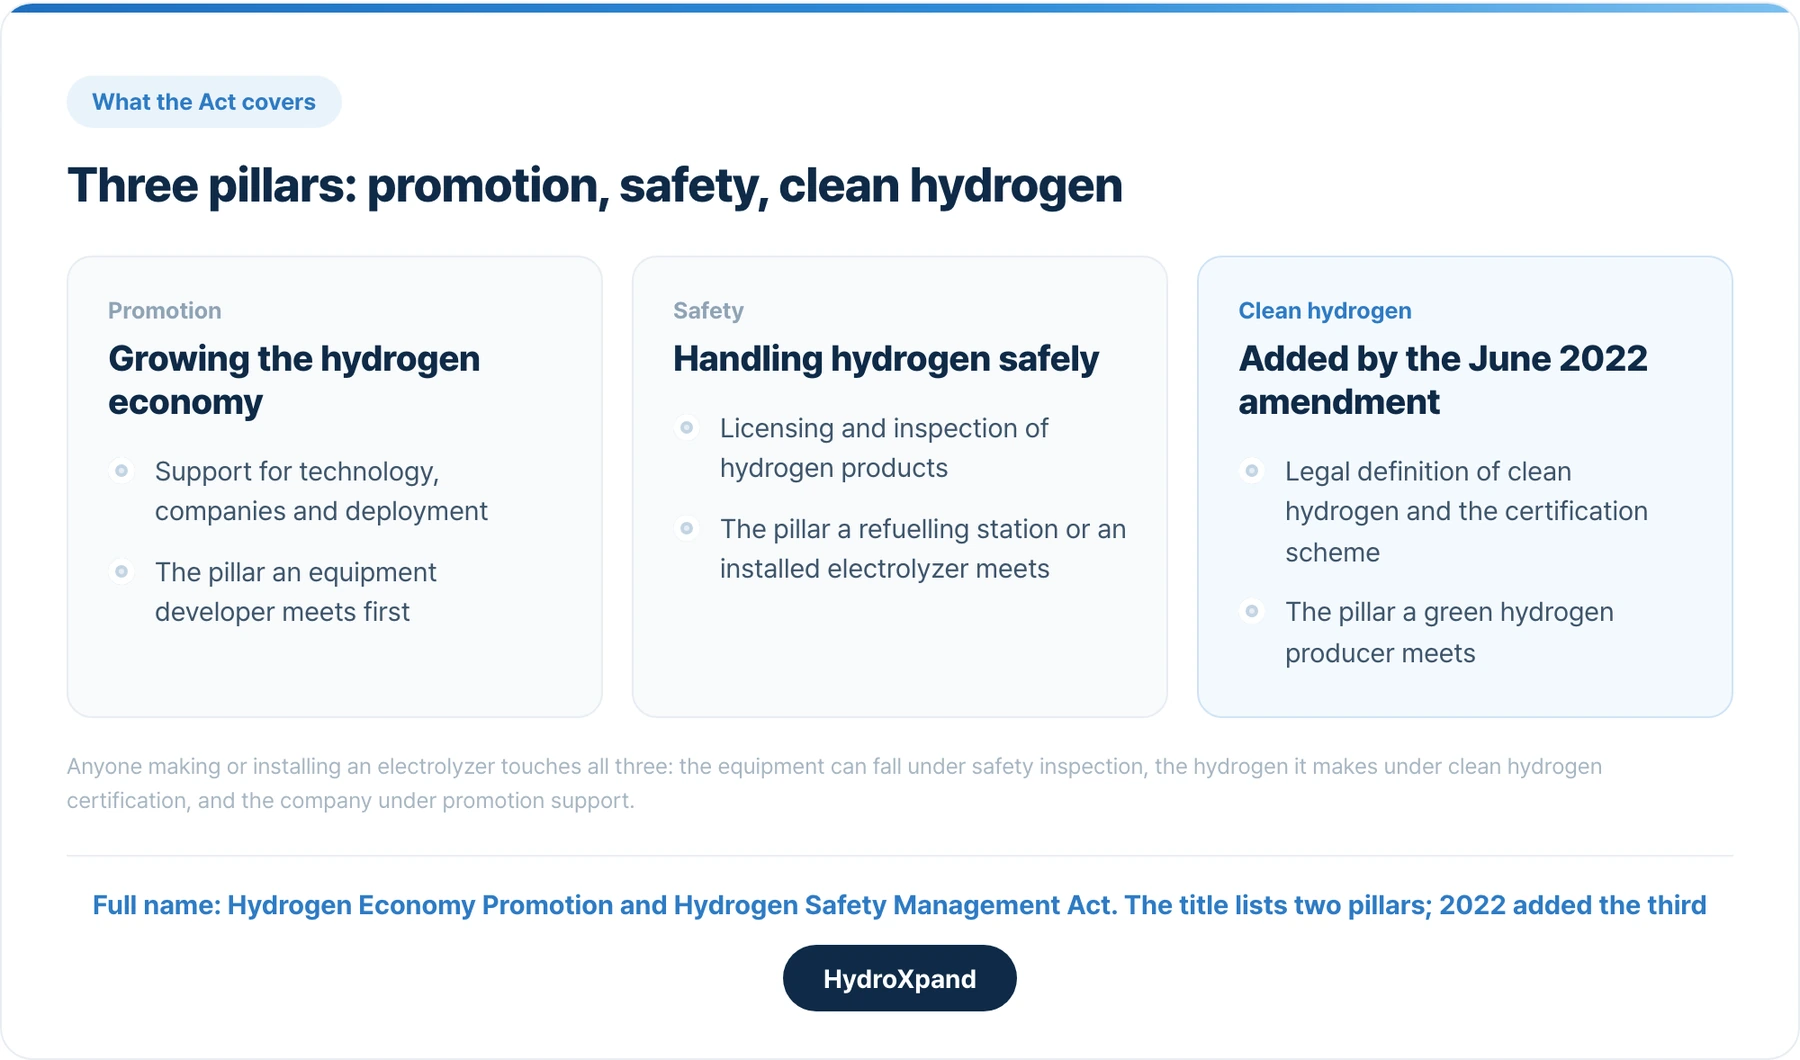Click the "Anyone making or installing an electrolyzer" note

point(834,783)
